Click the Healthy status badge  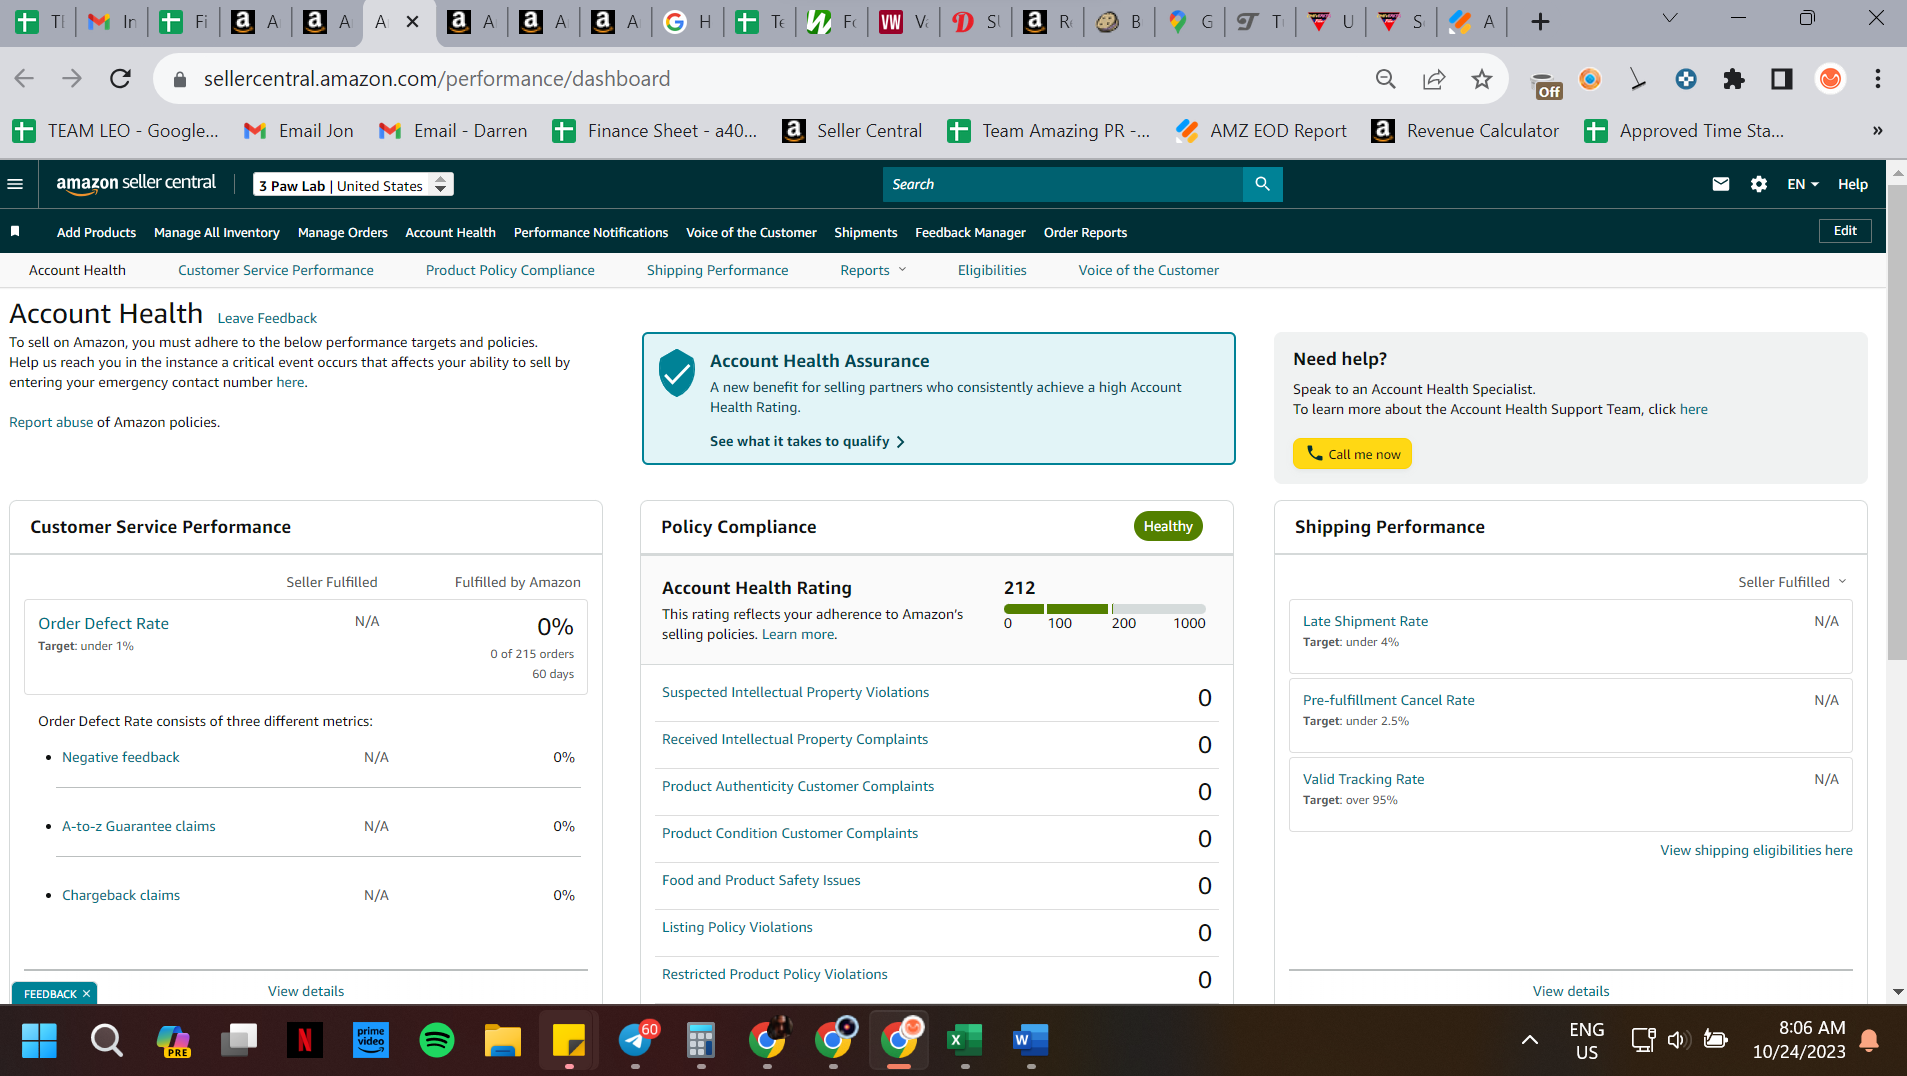click(x=1168, y=526)
